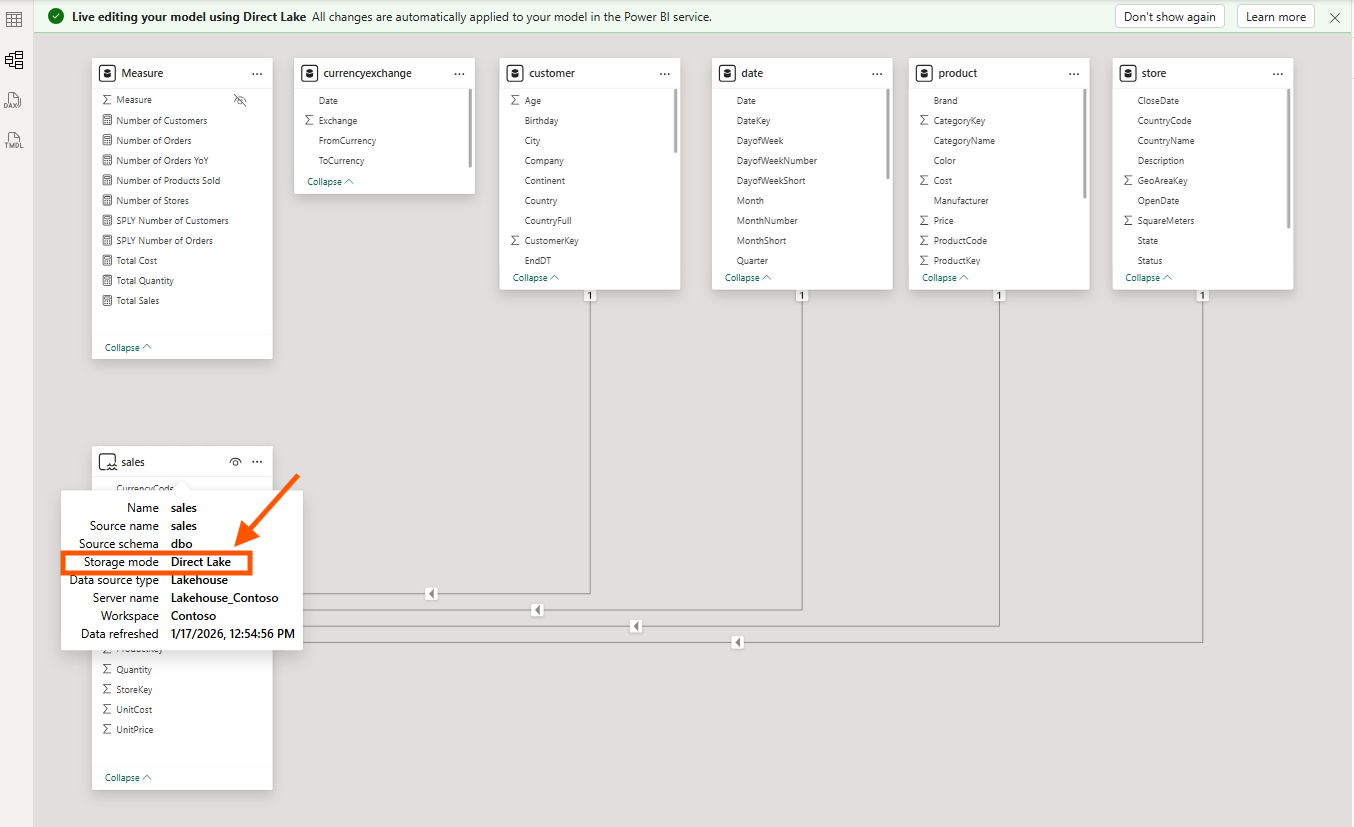Open the TMDL view in left sidebar
Screen dimensions: 1354x827
[x=13, y=140]
